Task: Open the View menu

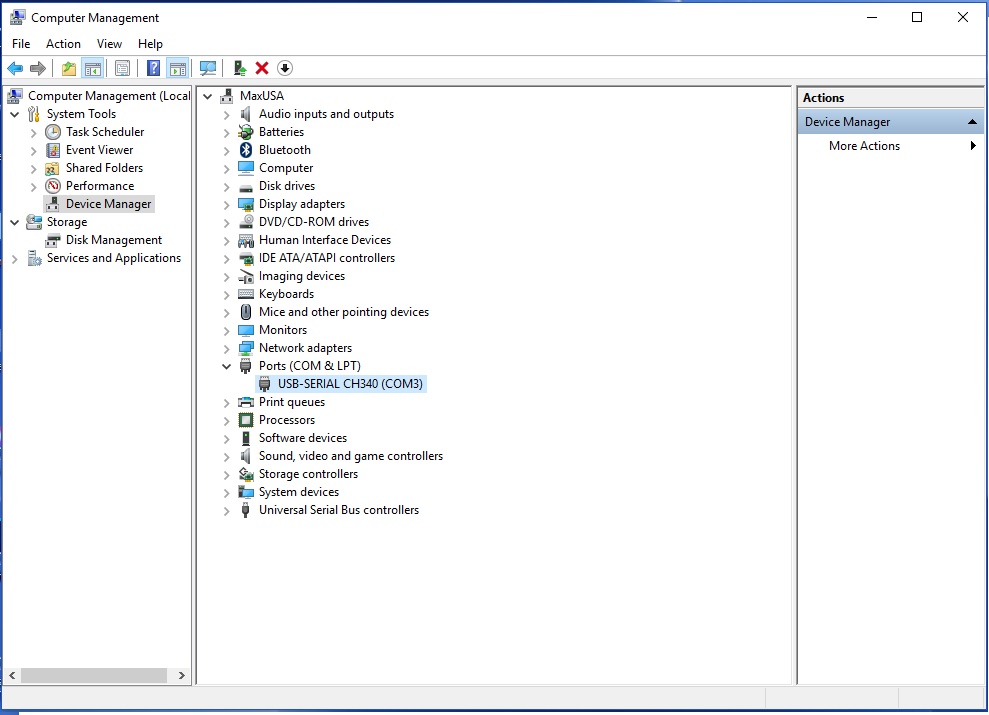Action: click(x=109, y=44)
